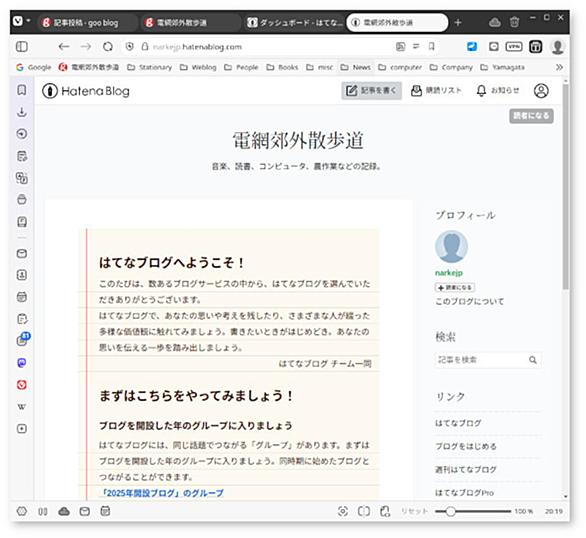Go back to the previous page
This screenshot has height=538, width=586.
pyautogui.click(x=64, y=47)
